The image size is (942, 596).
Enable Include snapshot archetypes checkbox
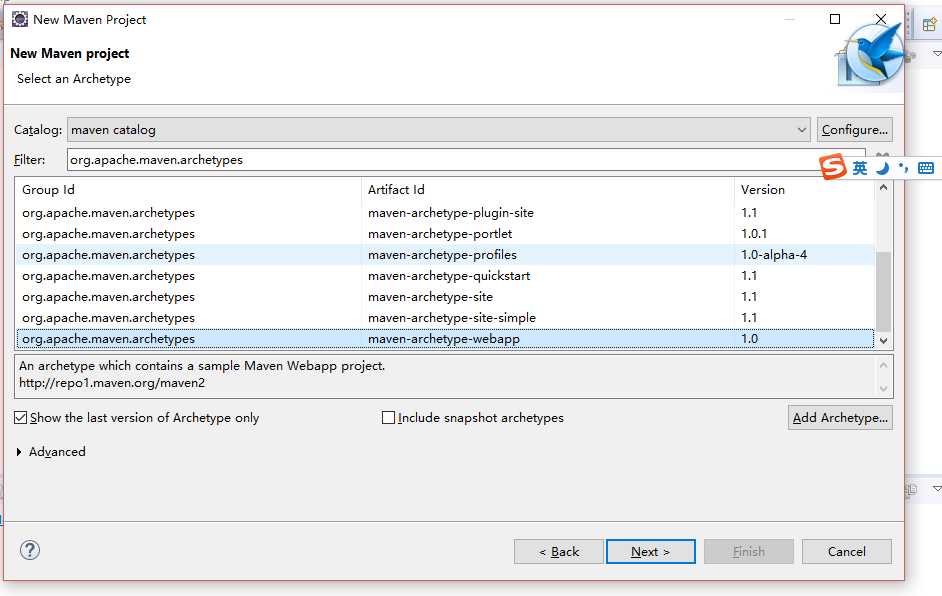pos(389,418)
